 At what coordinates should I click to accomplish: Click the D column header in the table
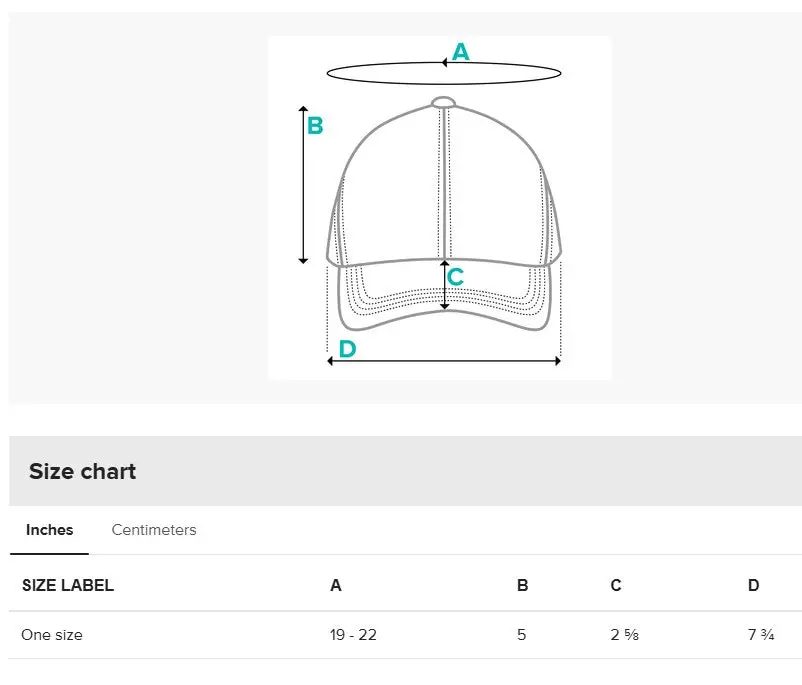coord(753,586)
